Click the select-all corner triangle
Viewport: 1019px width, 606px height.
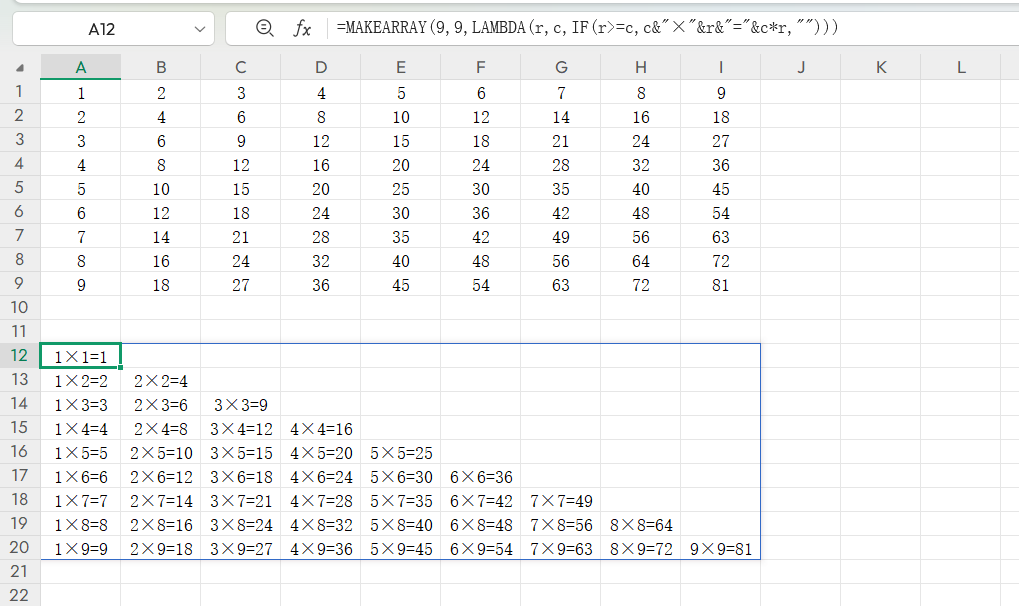click(20, 68)
